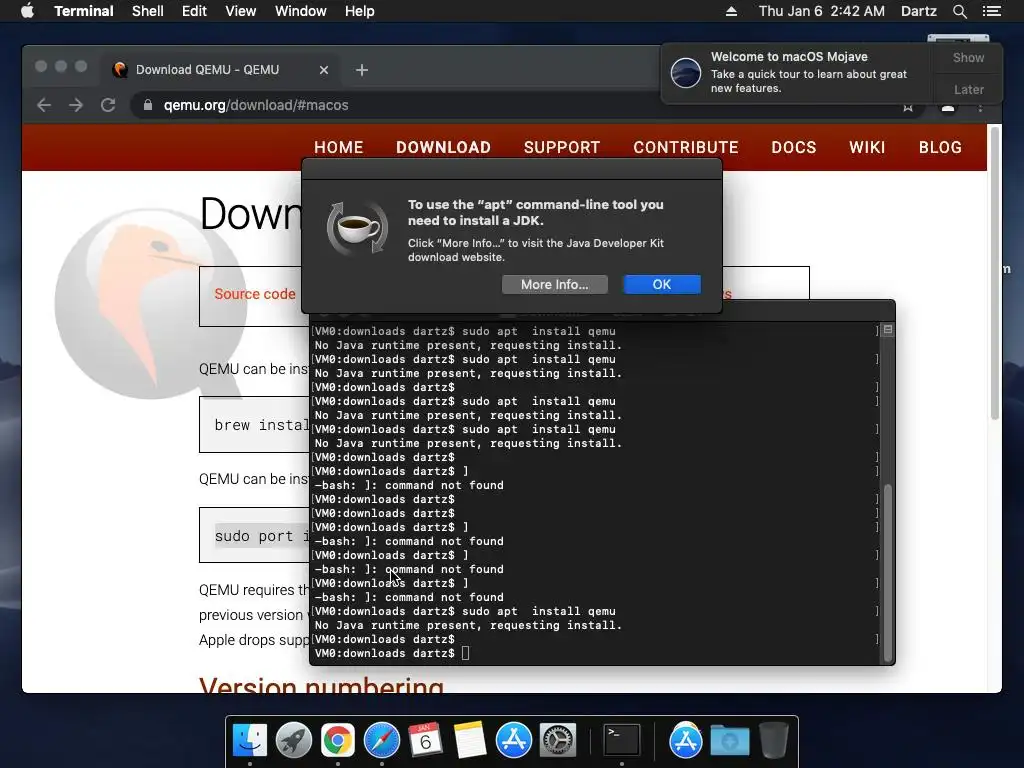Open the Welcome to macOS Mojave notification
The height and width of the screenshot is (768, 1024).
tap(797, 72)
